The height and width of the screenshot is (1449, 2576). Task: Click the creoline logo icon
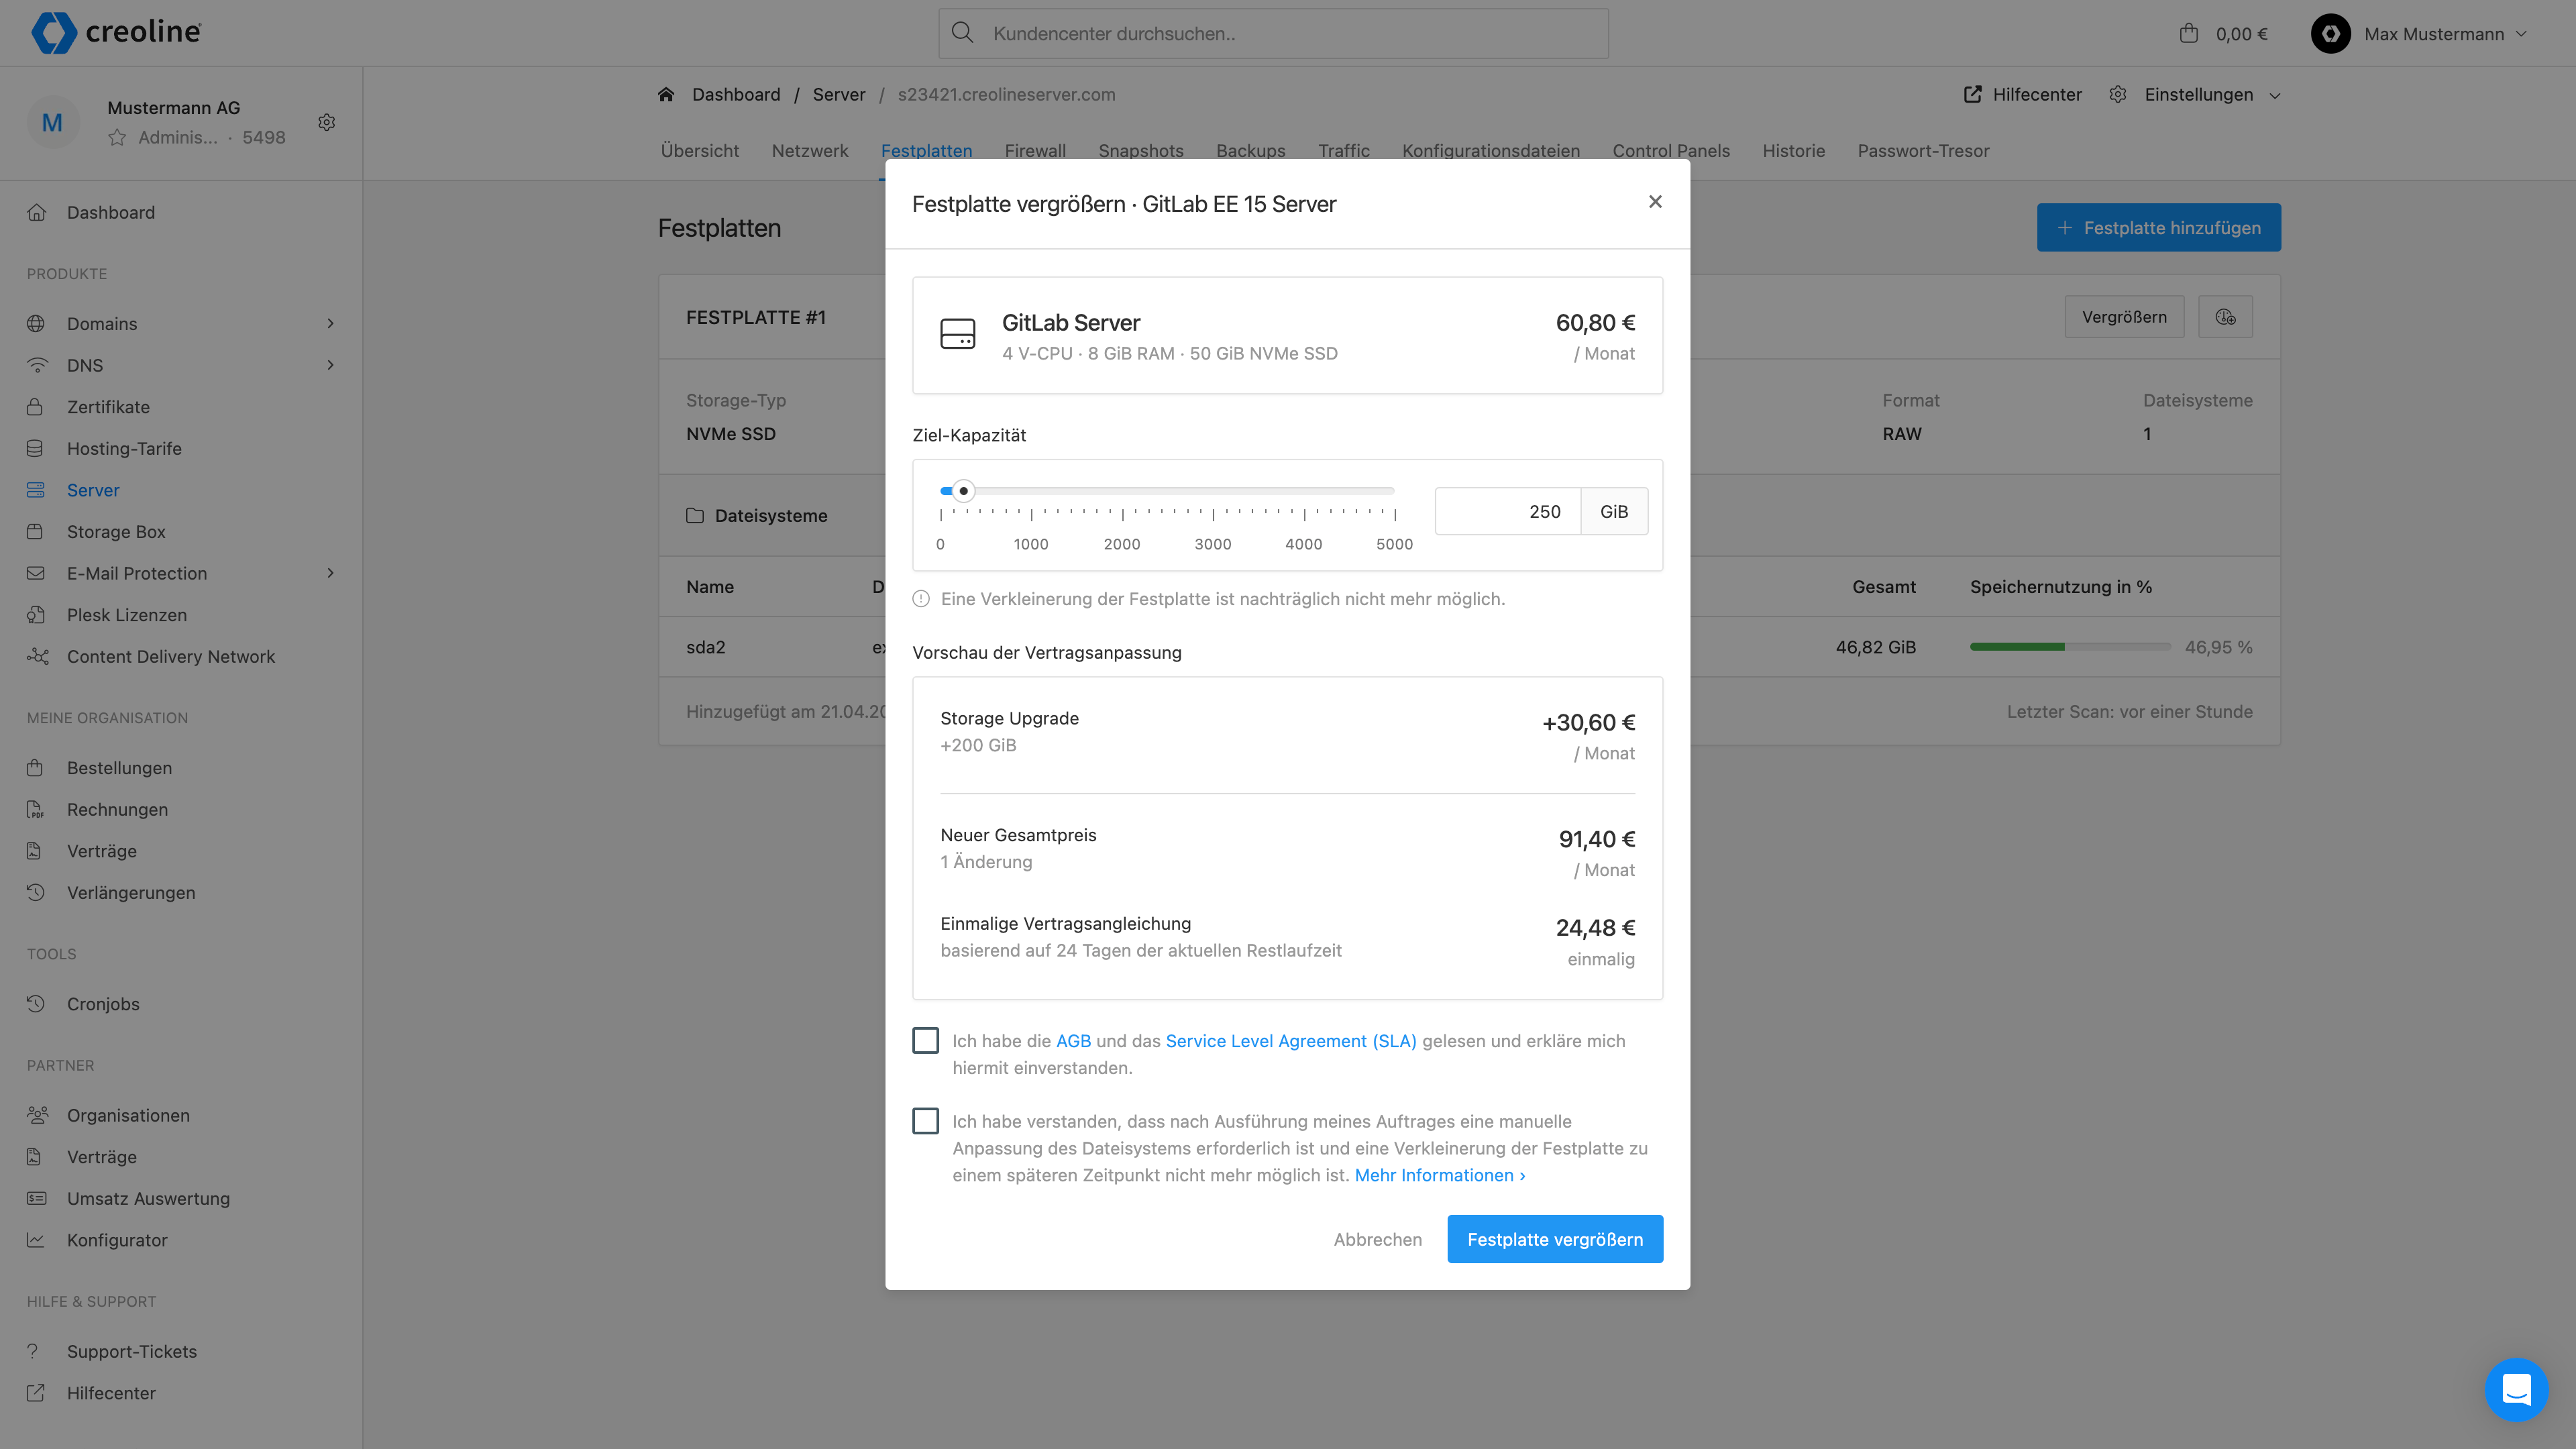[x=53, y=33]
